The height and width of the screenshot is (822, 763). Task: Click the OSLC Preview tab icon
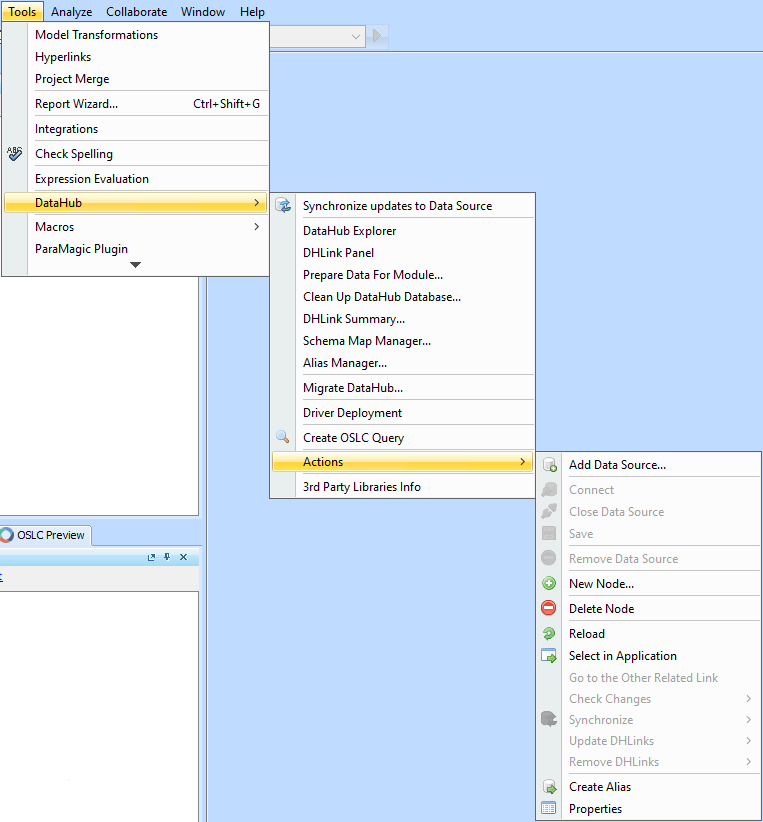click(7, 535)
